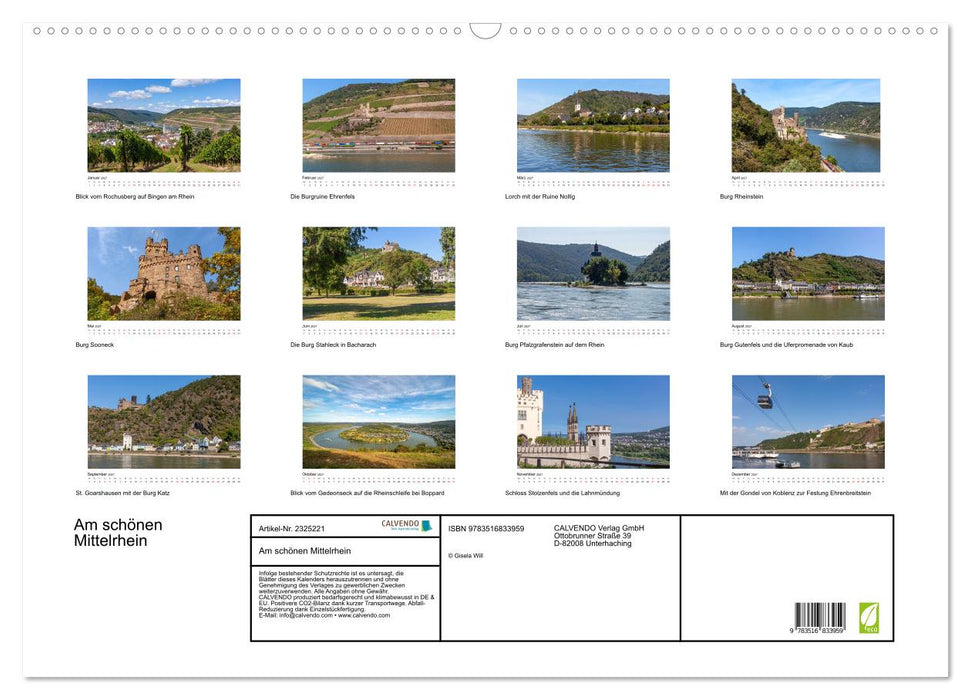Click 'Ottobrunner Straße 39' address line
The height and width of the screenshot is (700, 971).
(x=593, y=536)
